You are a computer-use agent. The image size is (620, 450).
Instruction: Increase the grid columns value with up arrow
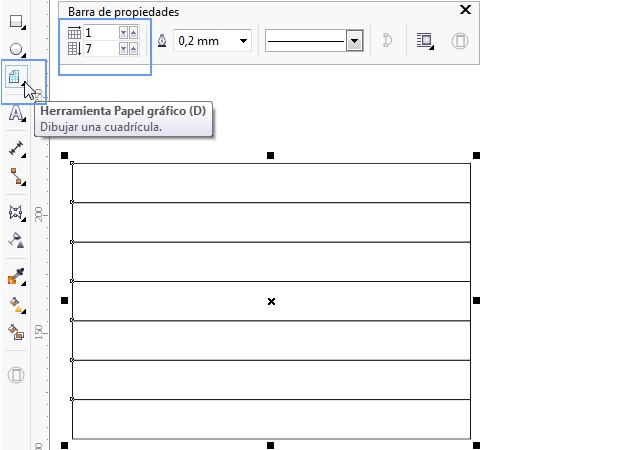point(134,33)
